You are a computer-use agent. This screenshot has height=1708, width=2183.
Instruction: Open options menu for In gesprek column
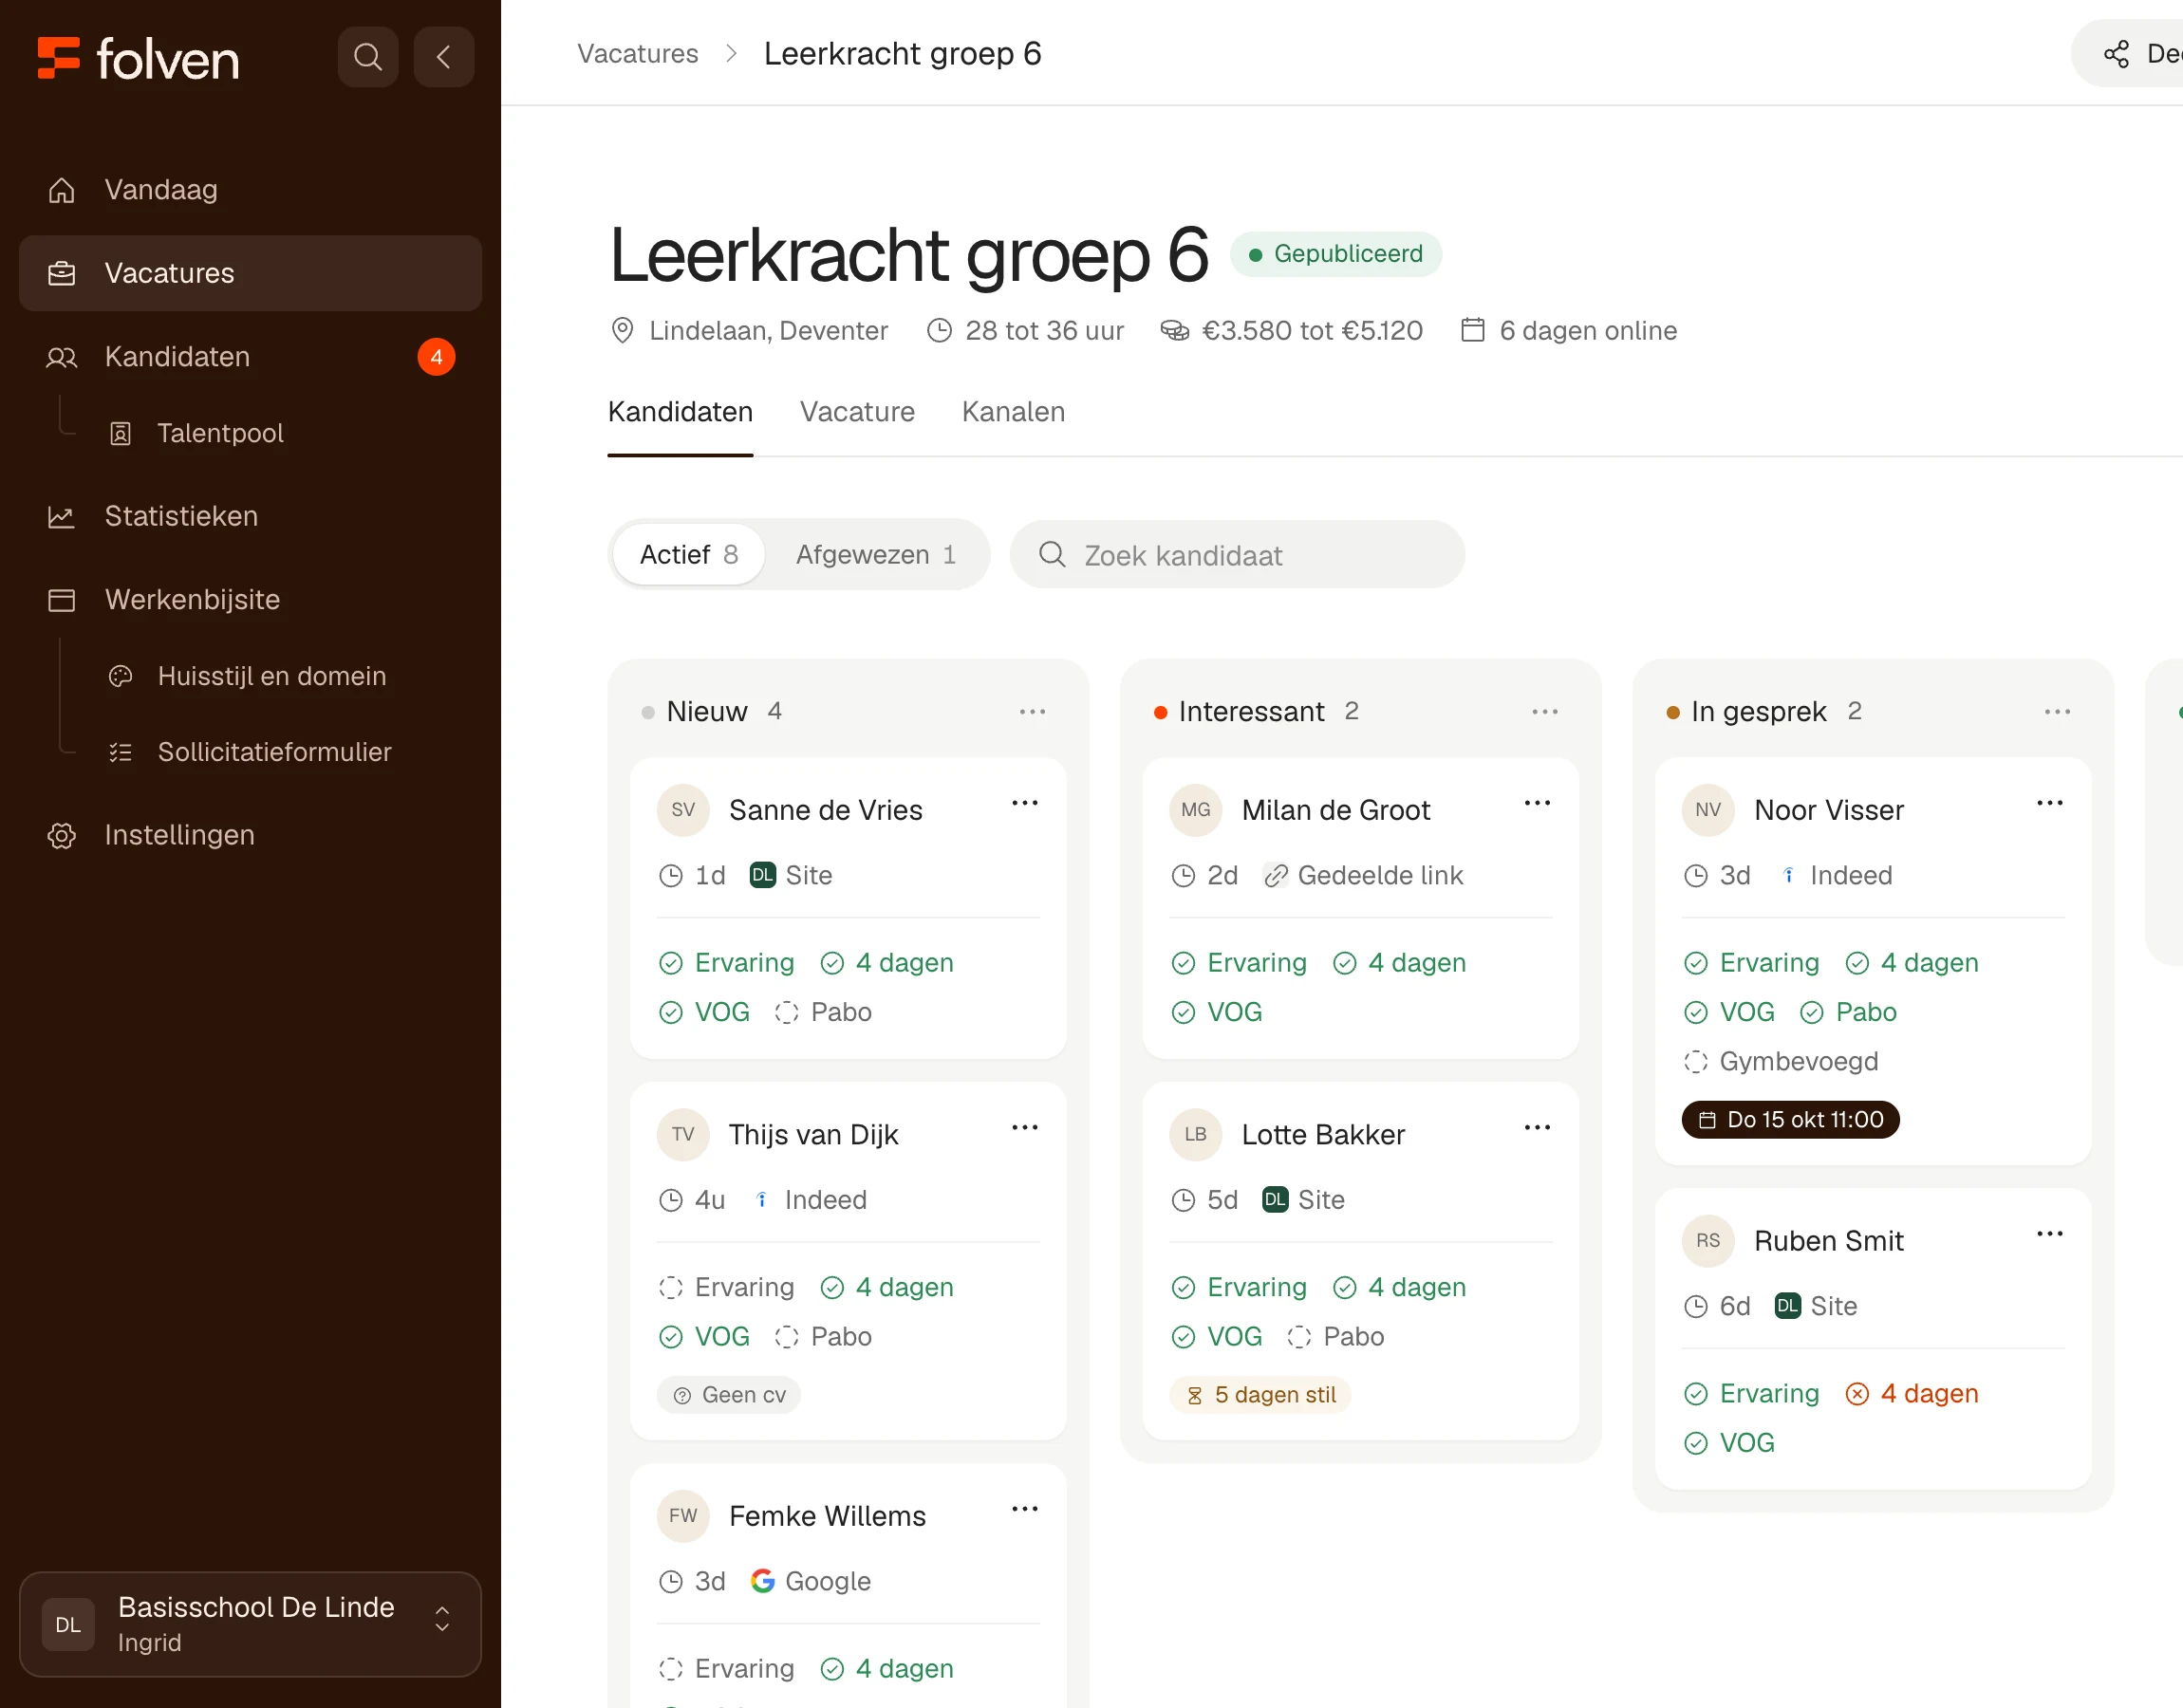pyautogui.click(x=2057, y=712)
